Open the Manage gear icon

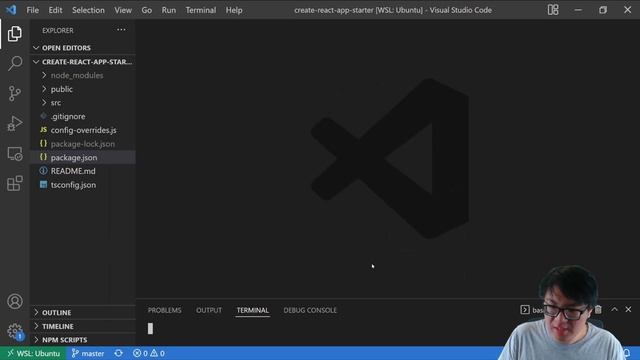[x=15, y=331]
